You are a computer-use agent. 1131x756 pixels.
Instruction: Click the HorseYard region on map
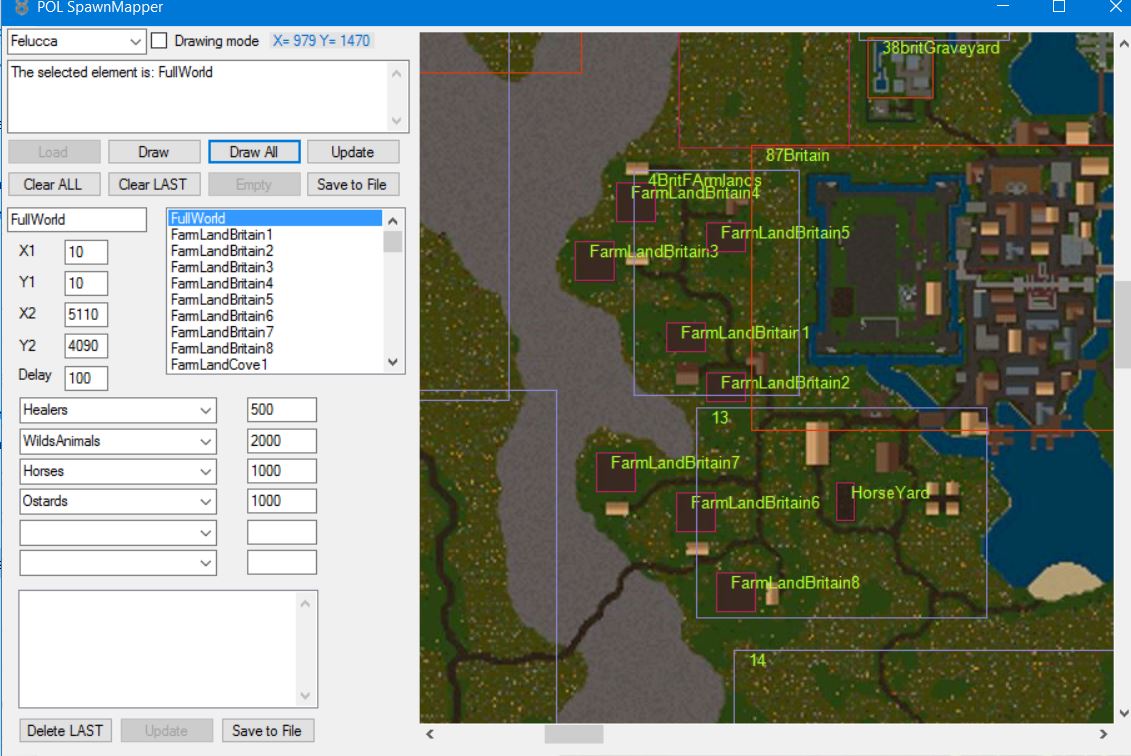(x=845, y=502)
